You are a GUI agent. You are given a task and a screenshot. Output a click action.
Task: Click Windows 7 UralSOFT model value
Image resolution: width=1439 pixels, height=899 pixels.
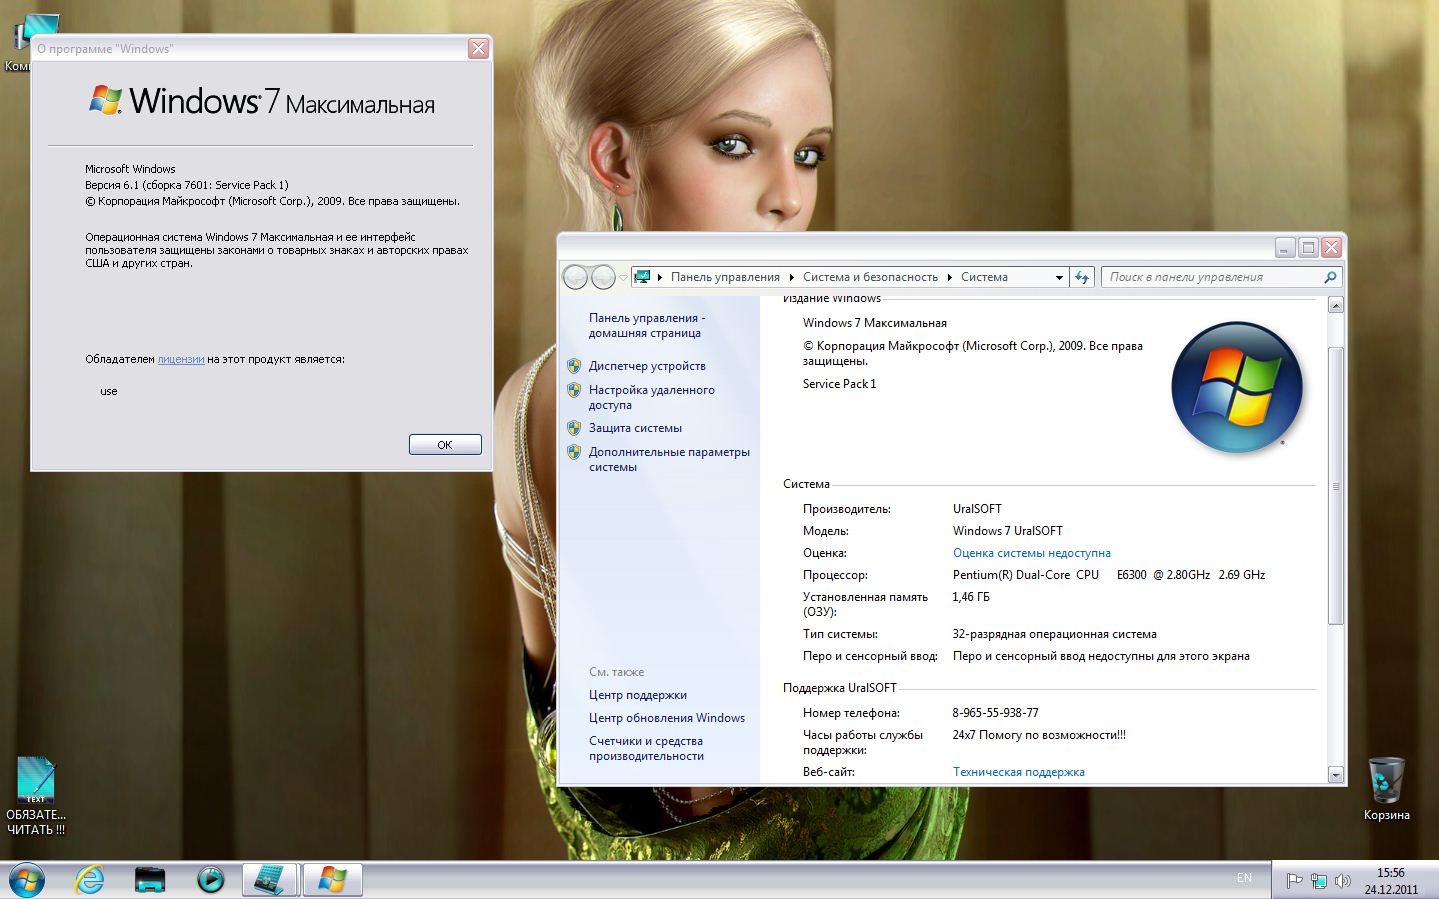[1007, 531]
